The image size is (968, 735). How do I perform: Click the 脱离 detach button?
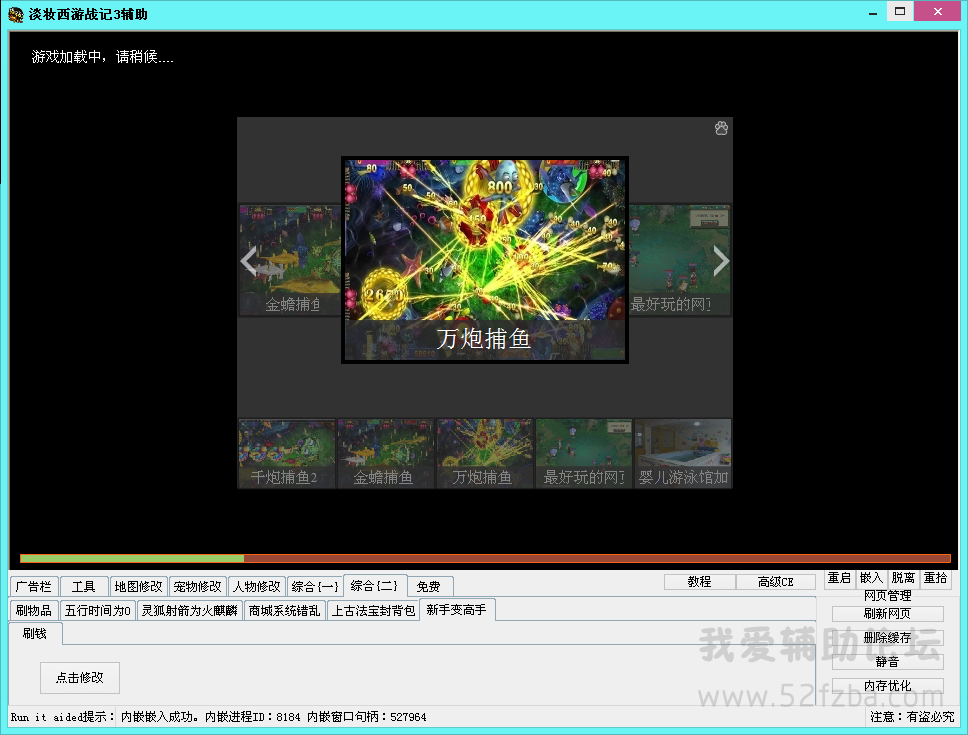click(x=903, y=578)
